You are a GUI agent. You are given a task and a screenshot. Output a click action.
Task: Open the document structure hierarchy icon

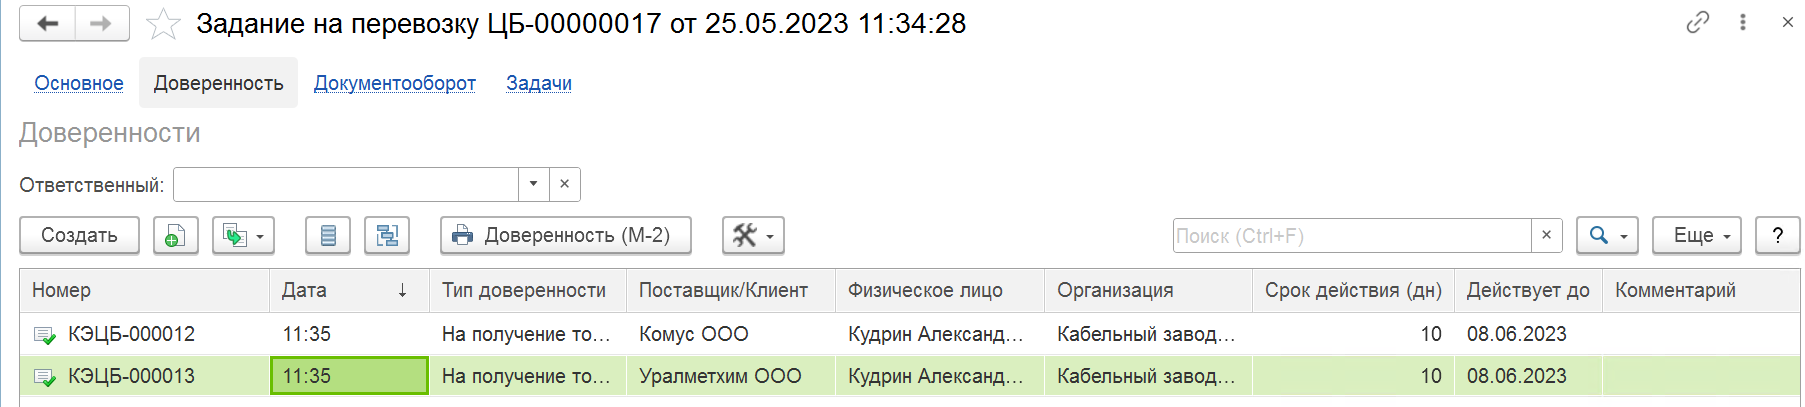pos(387,236)
